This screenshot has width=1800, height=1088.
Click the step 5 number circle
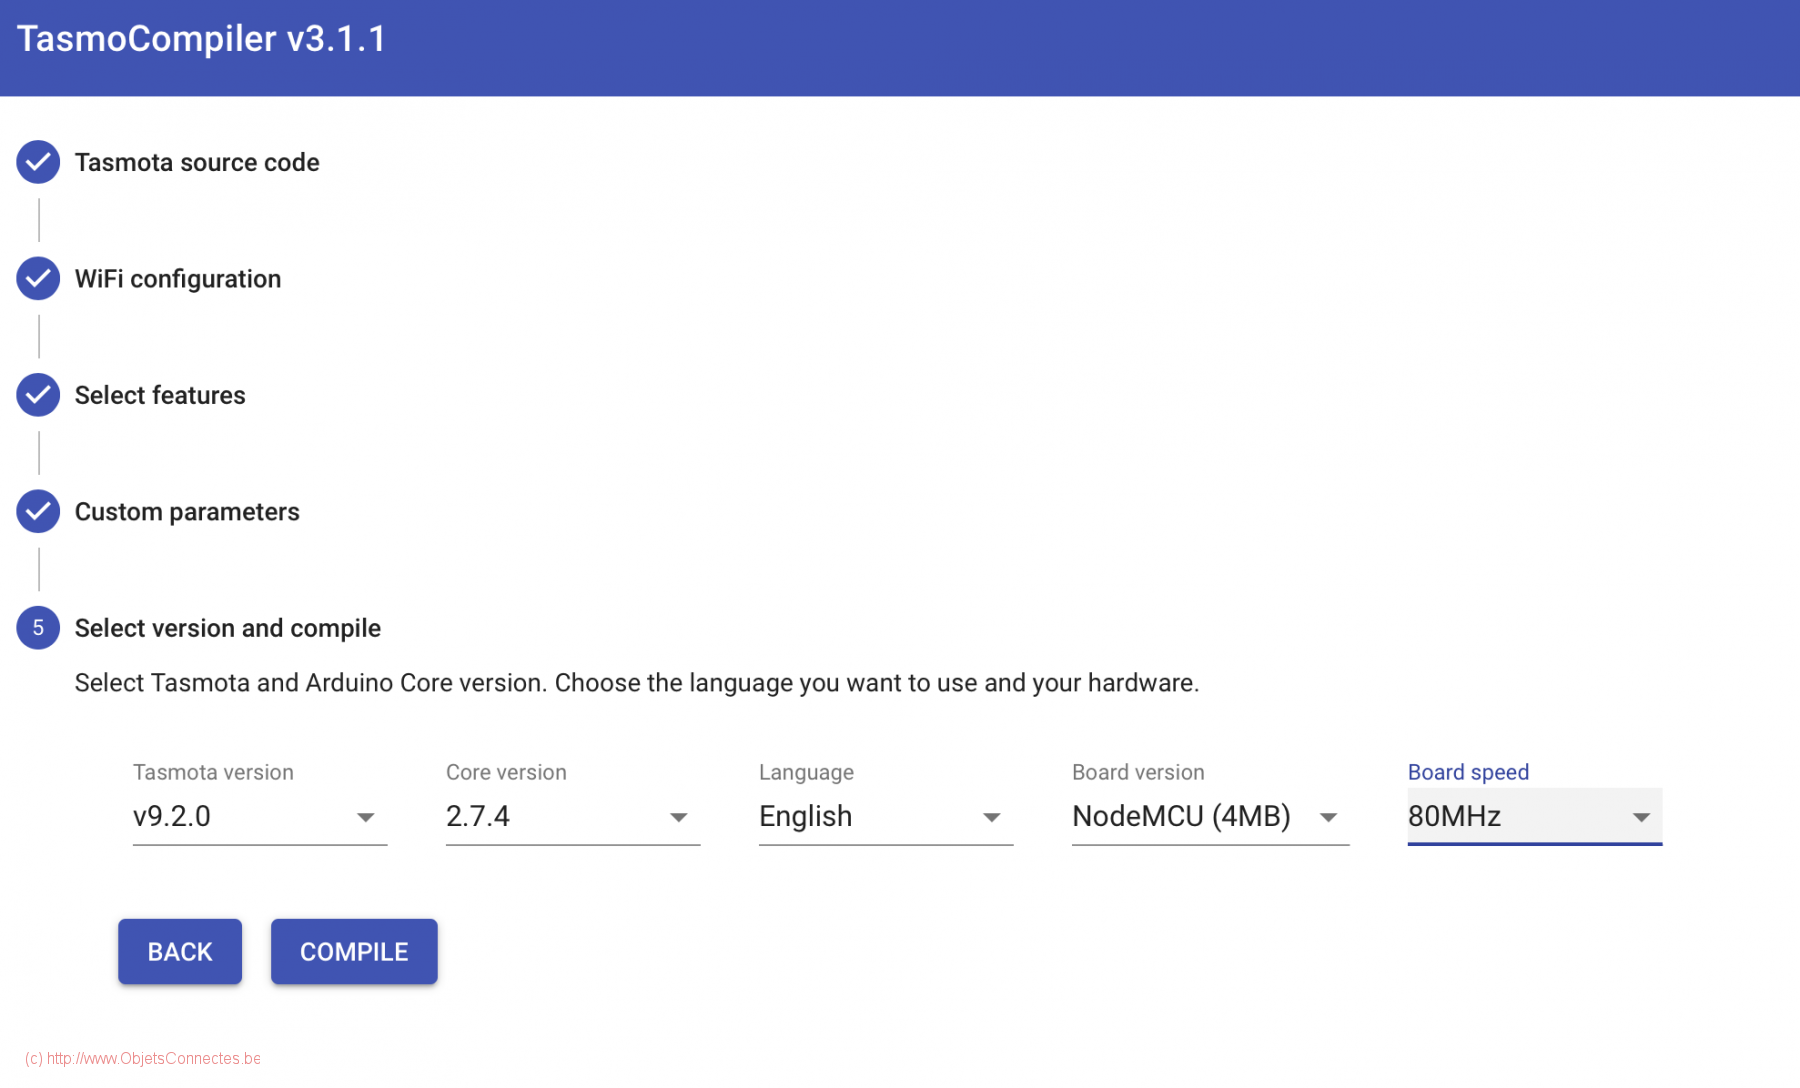[38, 628]
